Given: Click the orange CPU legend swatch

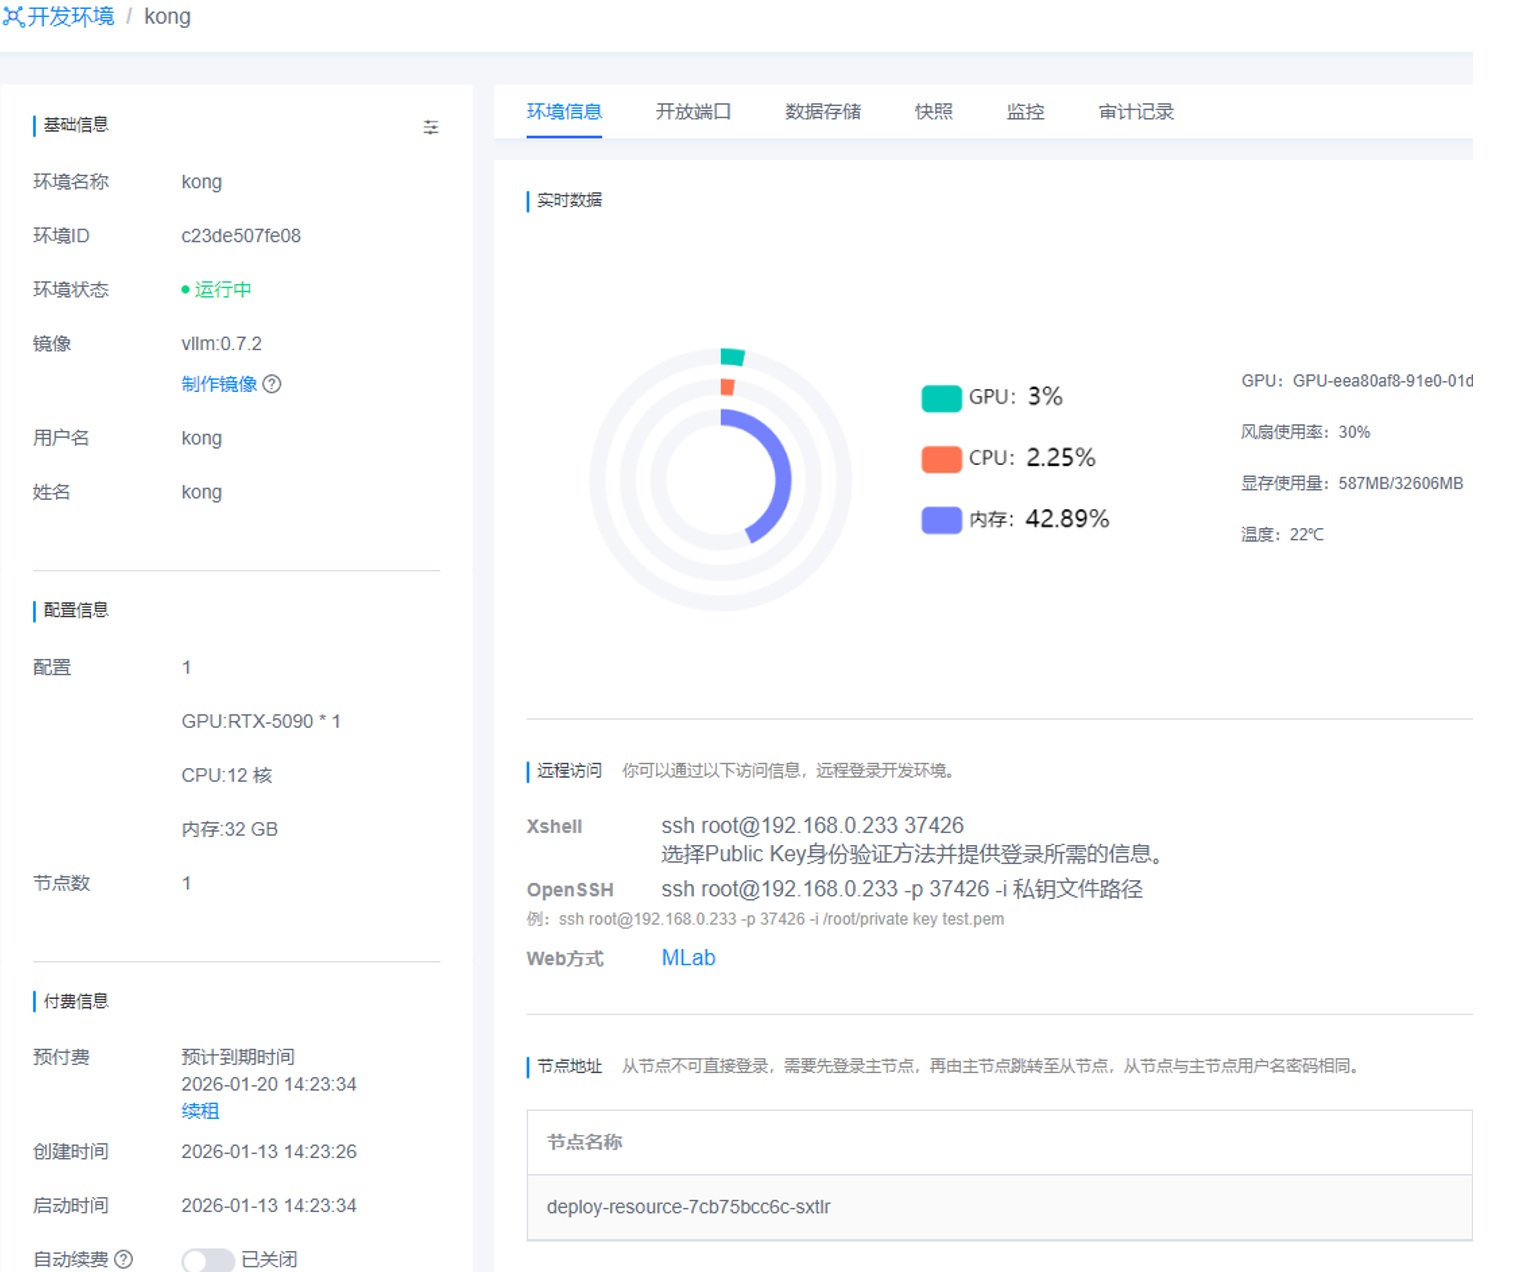Looking at the screenshot, I should coord(941,459).
